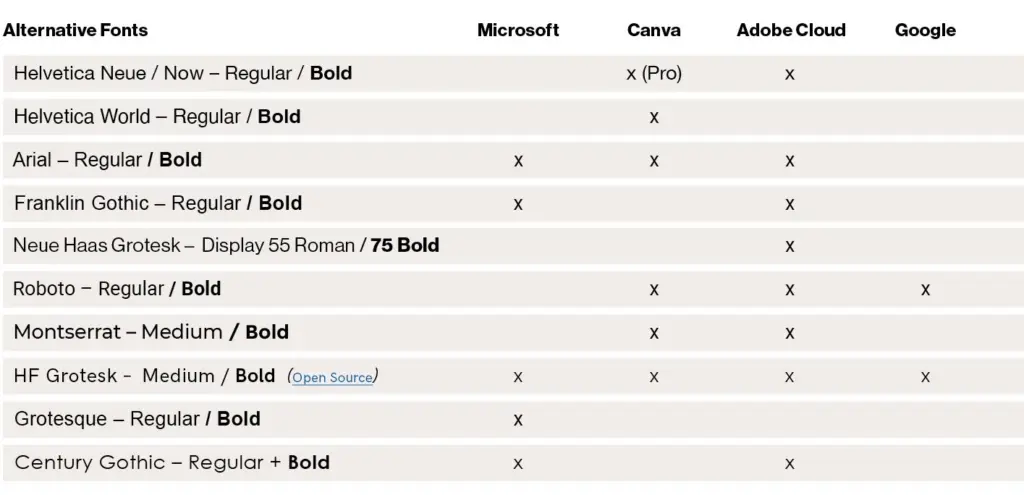
Task: Select the Montserrat Medium / Bold row label
Action: (151, 332)
